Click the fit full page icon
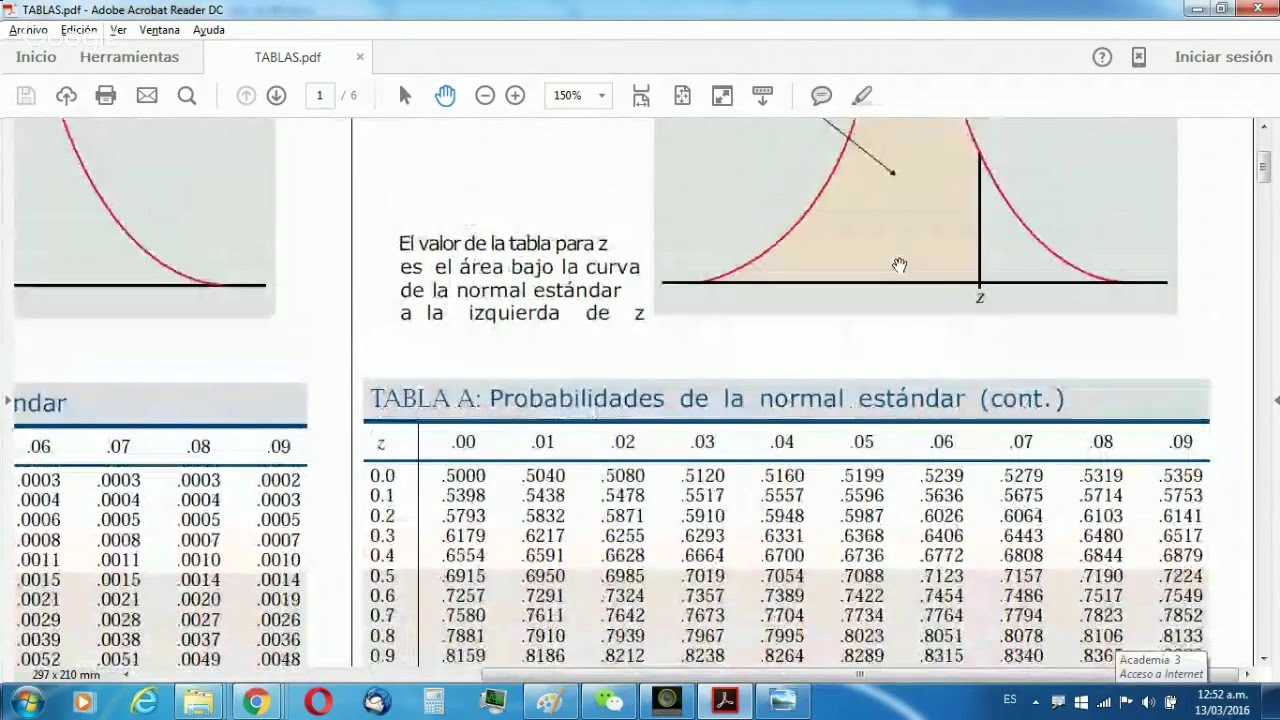Image resolution: width=1280 pixels, height=720 pixels. pyautogui.click(x=682, y=96)
